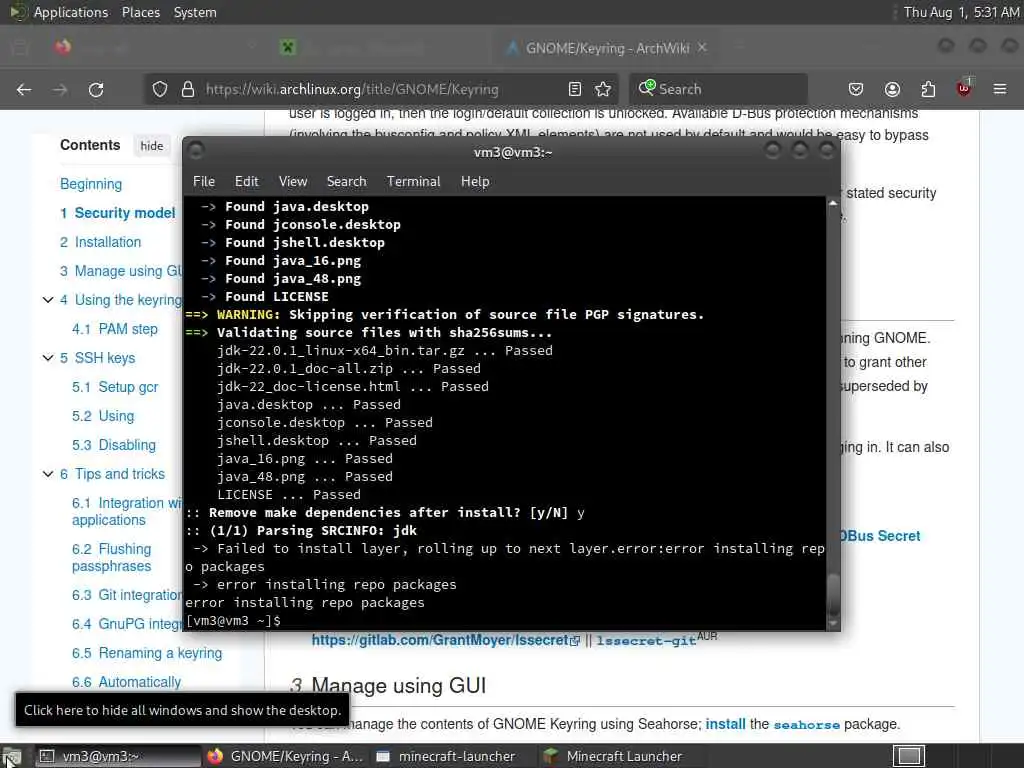Close the GNOME/Keyring ArchWiki tab
The width and height of the screenshot is (1024, 768).
(702, 48)
